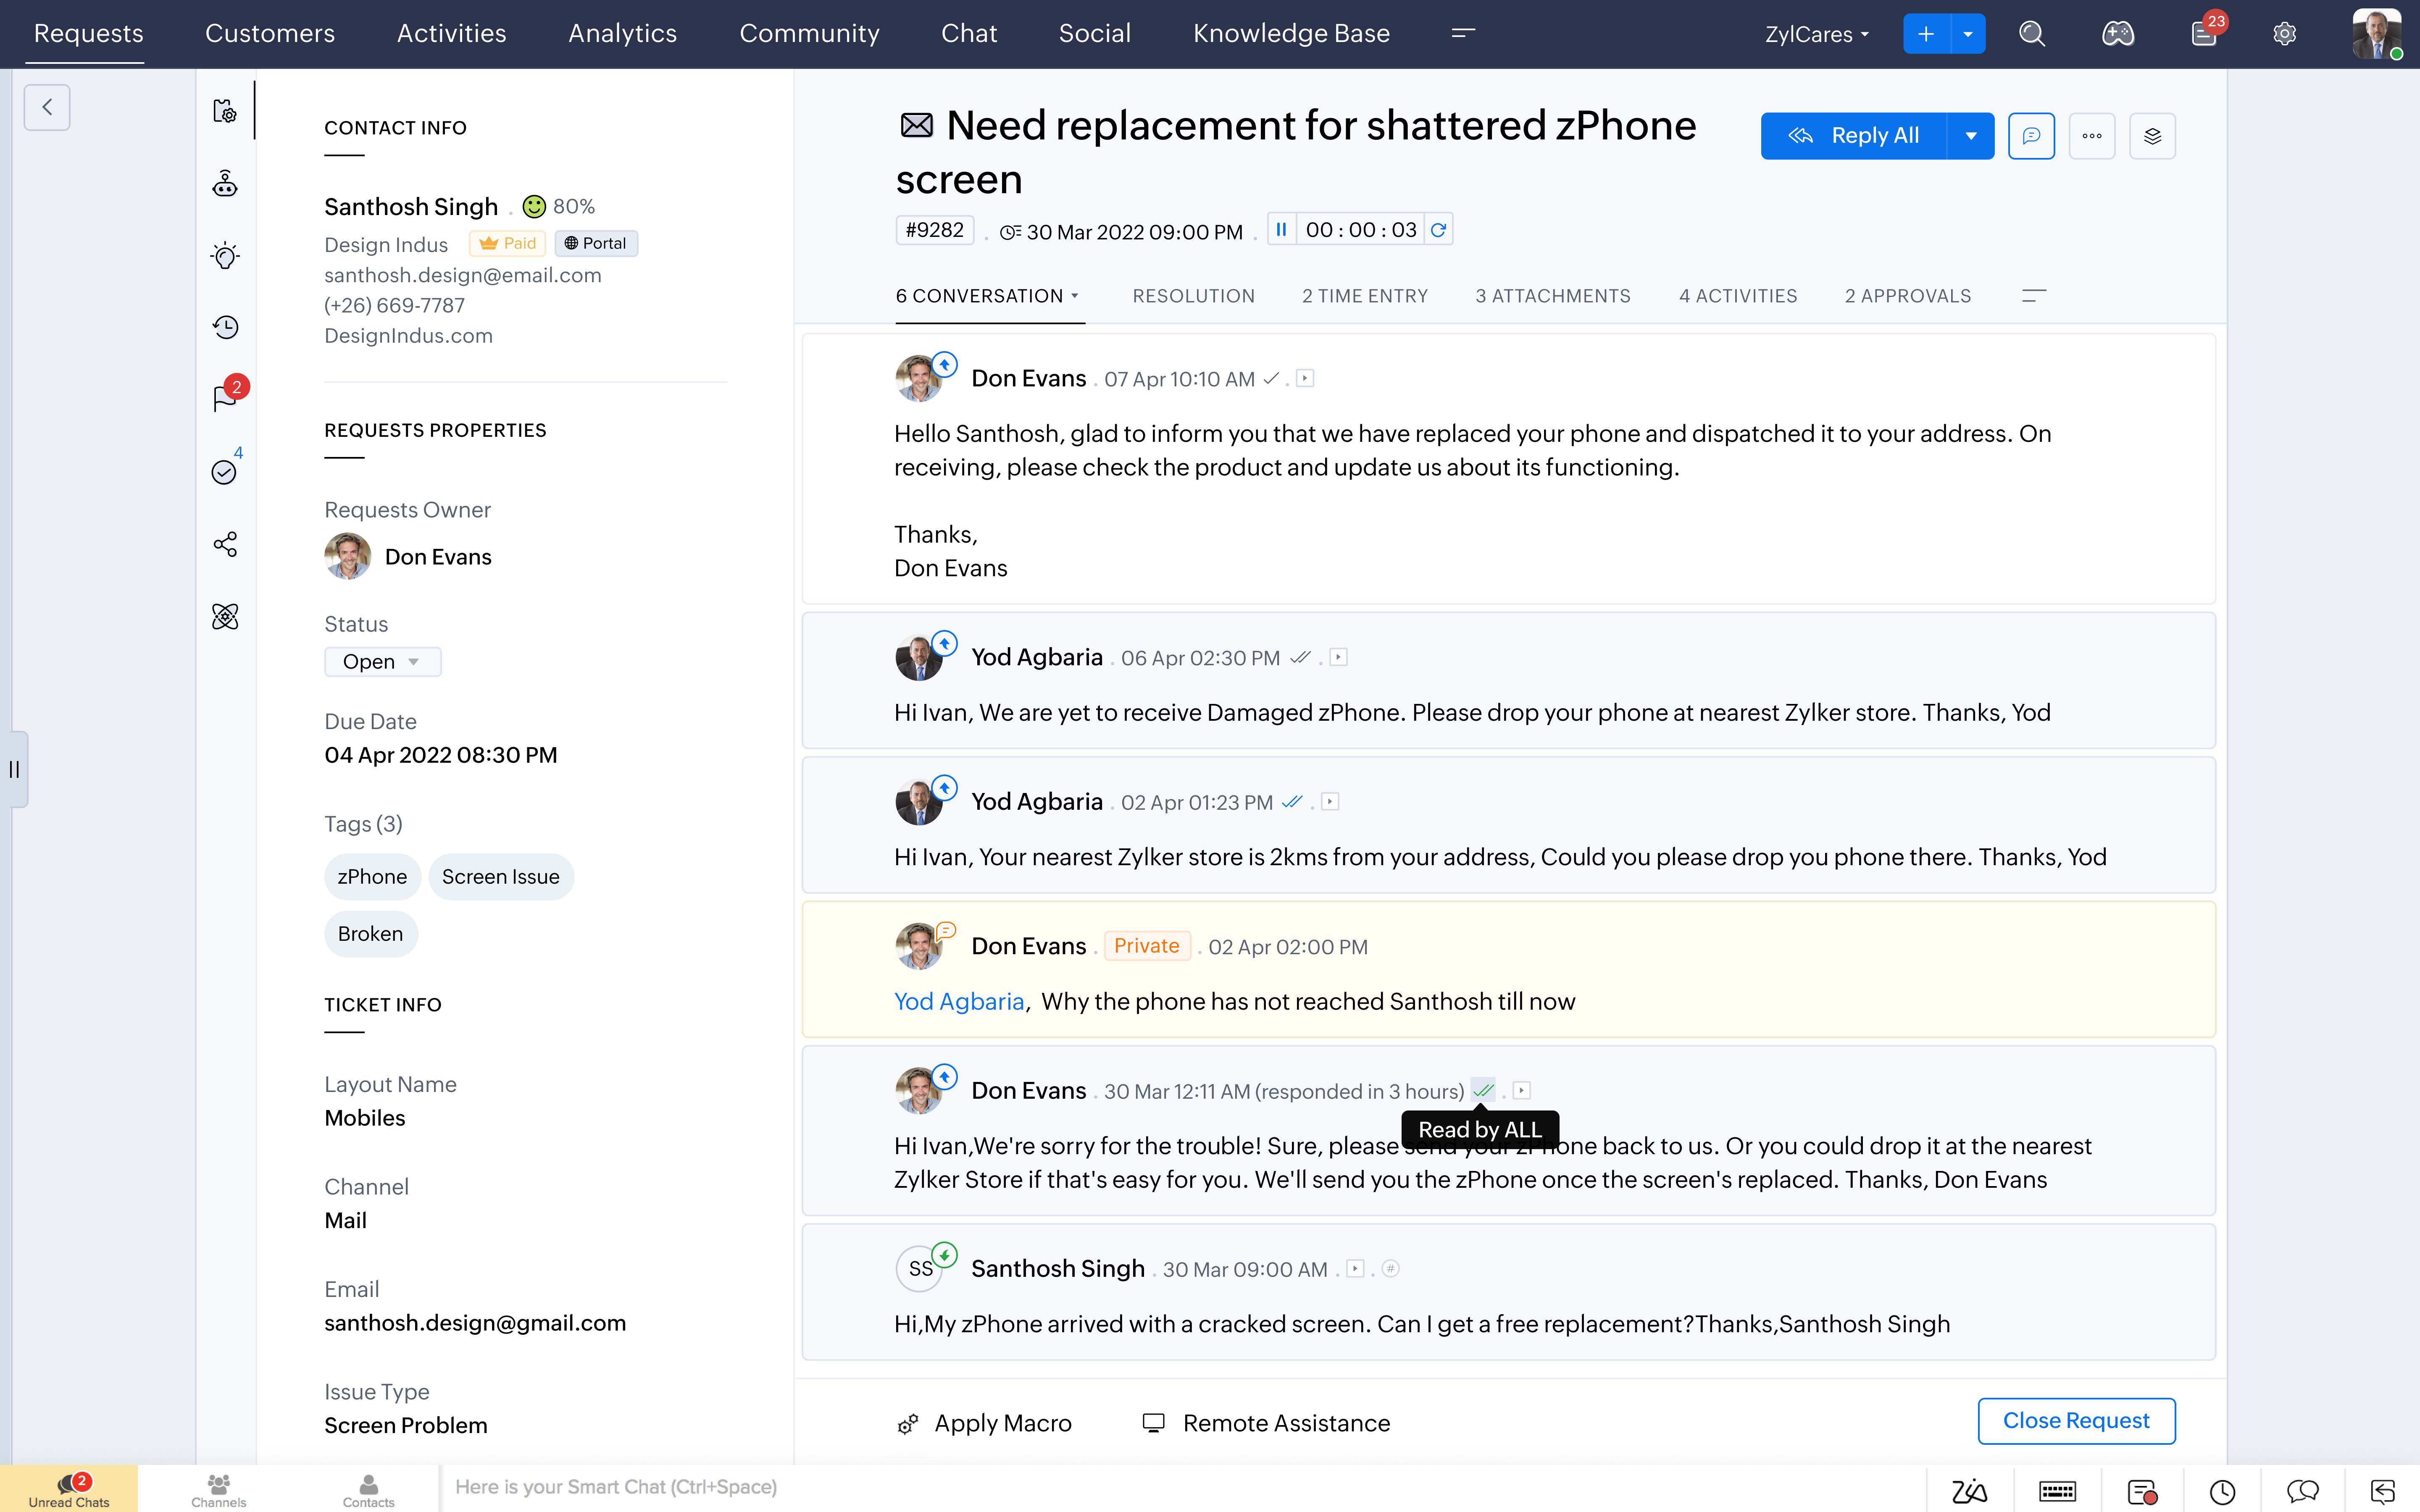Click the comment icon beside Reply All
2420x1512 pixels.
[x=2031, y=136]
